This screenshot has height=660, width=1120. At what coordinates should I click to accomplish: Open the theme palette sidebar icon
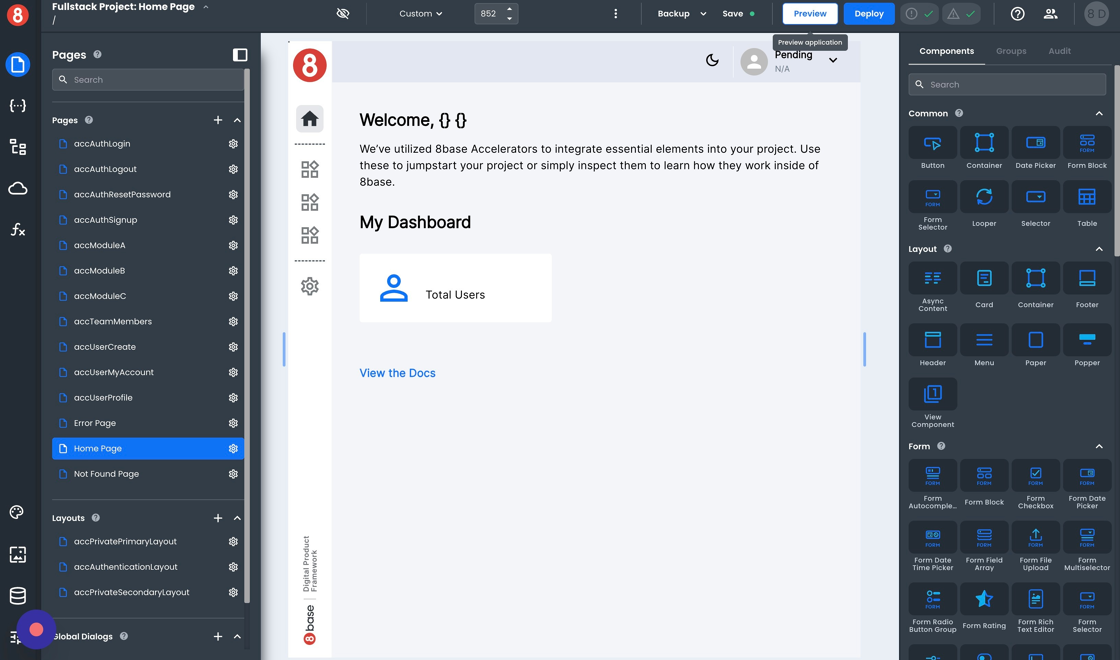tap(17, 512)
